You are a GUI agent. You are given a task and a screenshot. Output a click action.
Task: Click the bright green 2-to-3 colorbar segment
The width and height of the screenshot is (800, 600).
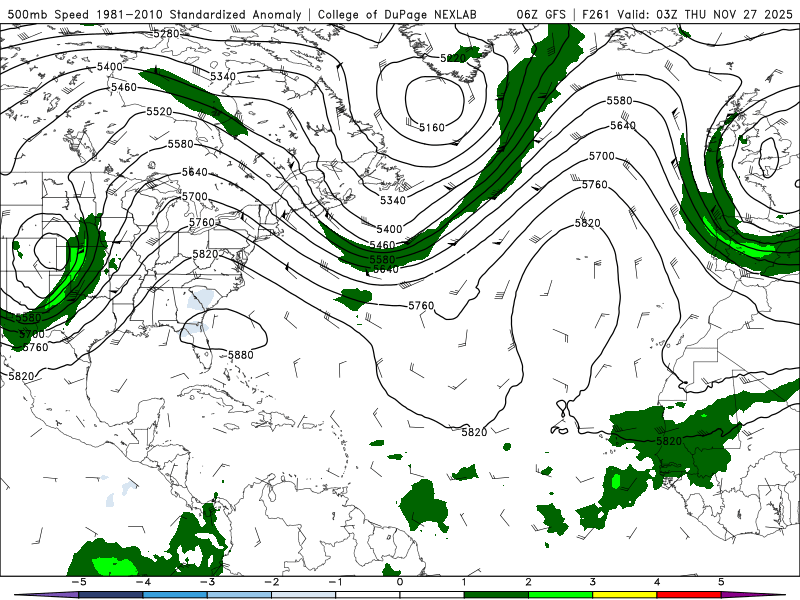pos(560,595)
